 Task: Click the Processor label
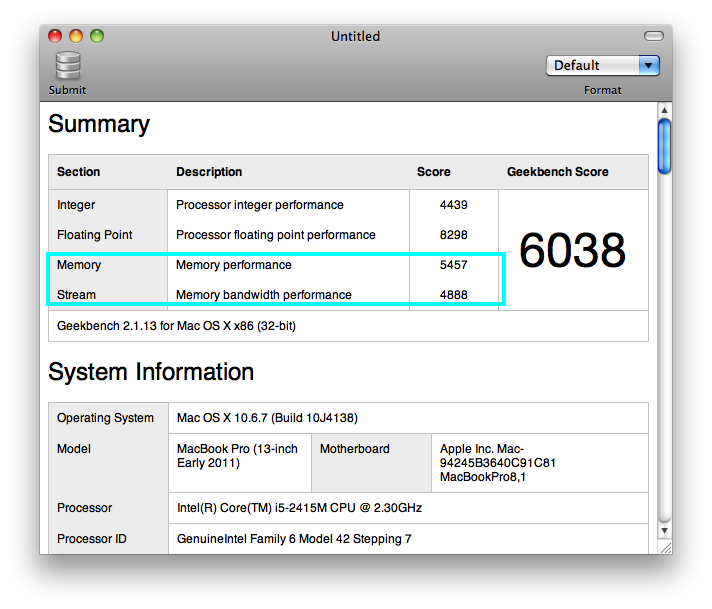coord(84,508)
